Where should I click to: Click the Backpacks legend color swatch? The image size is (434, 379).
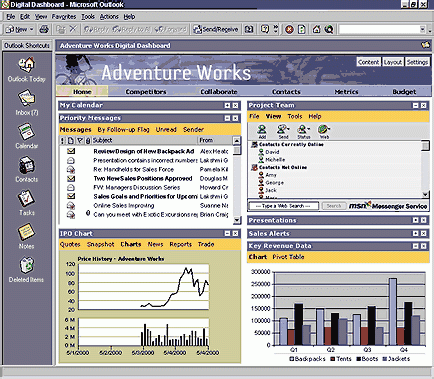click(292, 359)
